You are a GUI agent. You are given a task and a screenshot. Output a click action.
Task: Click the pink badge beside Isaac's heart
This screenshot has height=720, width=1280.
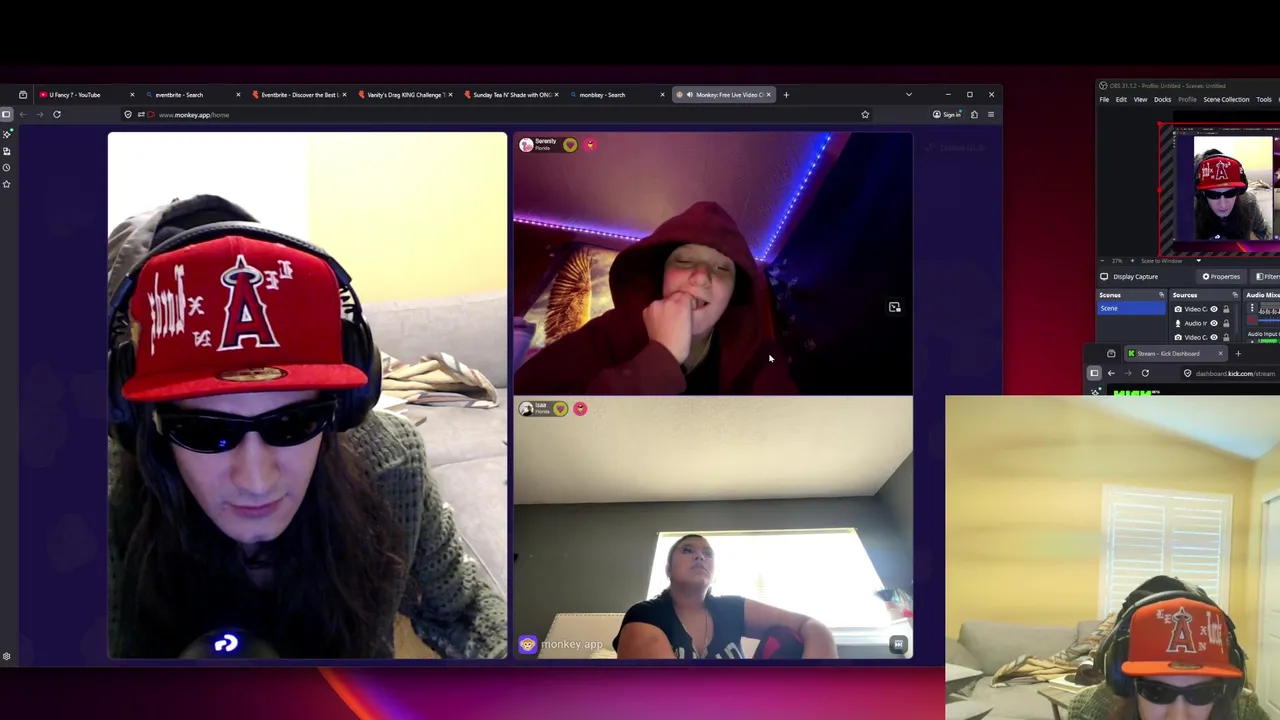[x=580, y=409]
